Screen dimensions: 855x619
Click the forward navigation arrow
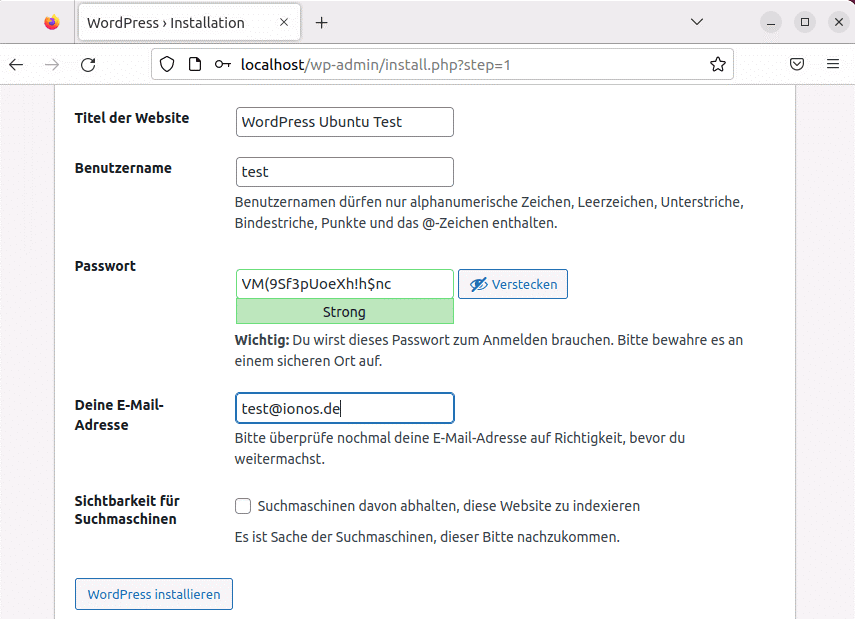click(x=52, y=65)
